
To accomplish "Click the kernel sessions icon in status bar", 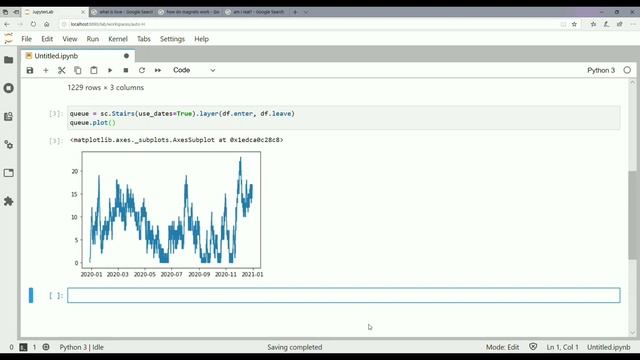I will (46, 347).
